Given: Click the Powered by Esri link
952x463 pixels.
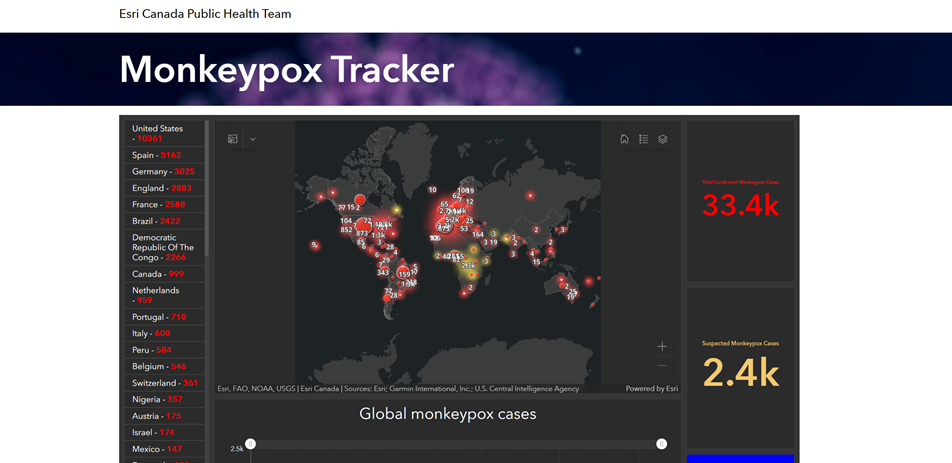Looking at the screenshot, I should 652,389.
